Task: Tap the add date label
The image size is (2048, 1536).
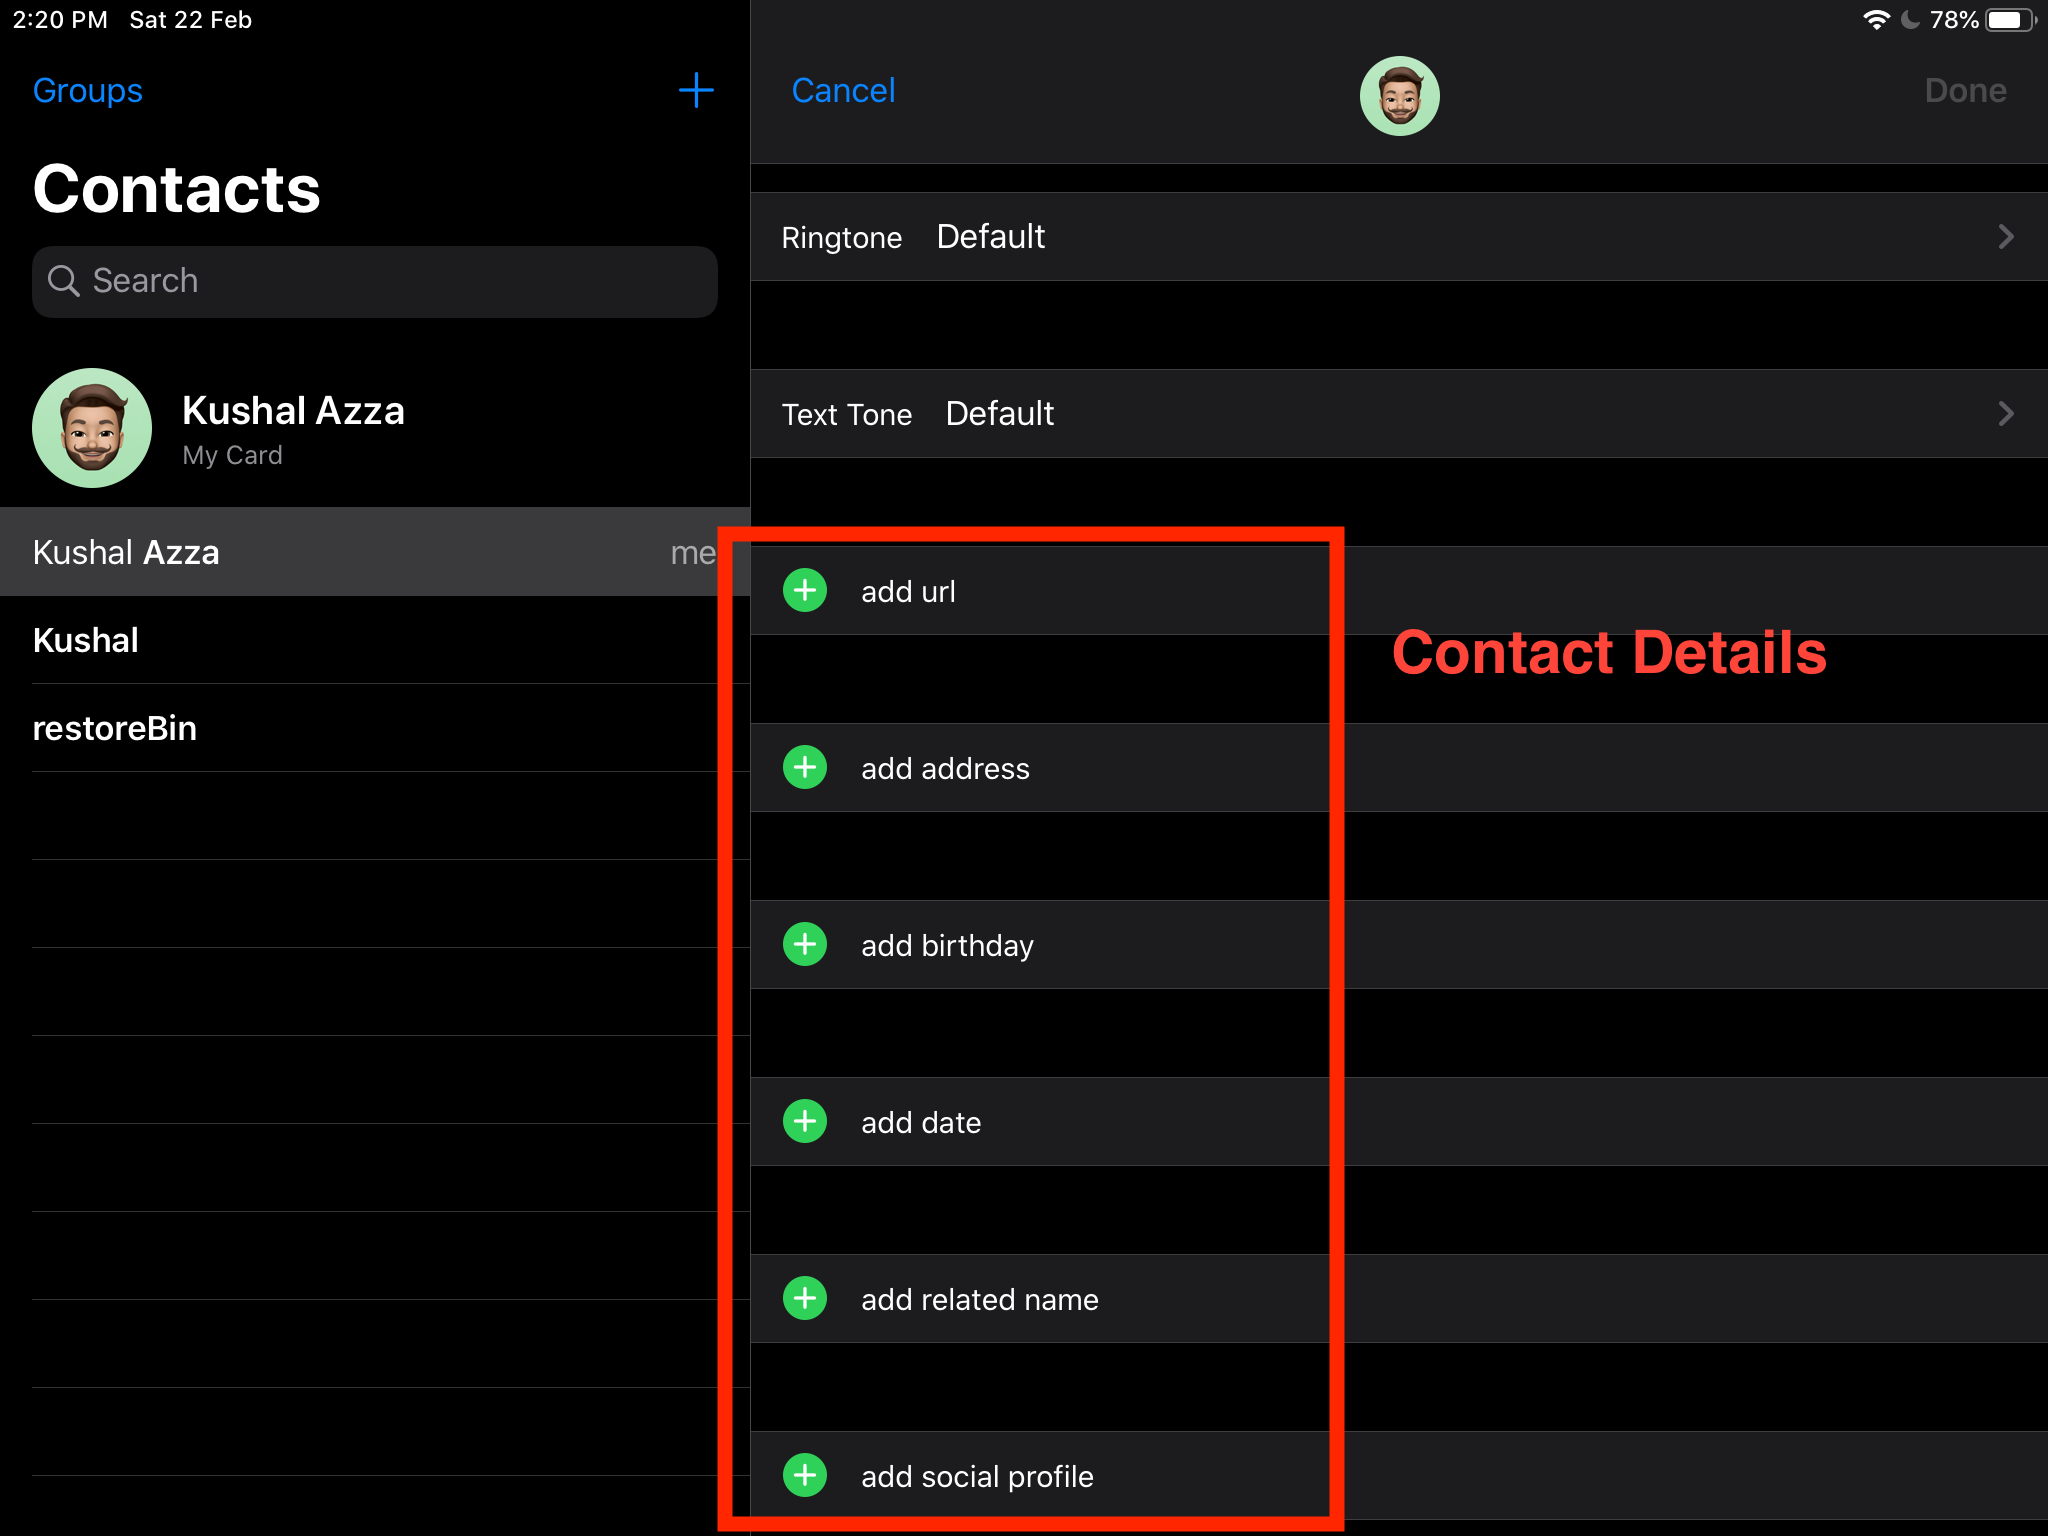Action: tap(921, 1122)
